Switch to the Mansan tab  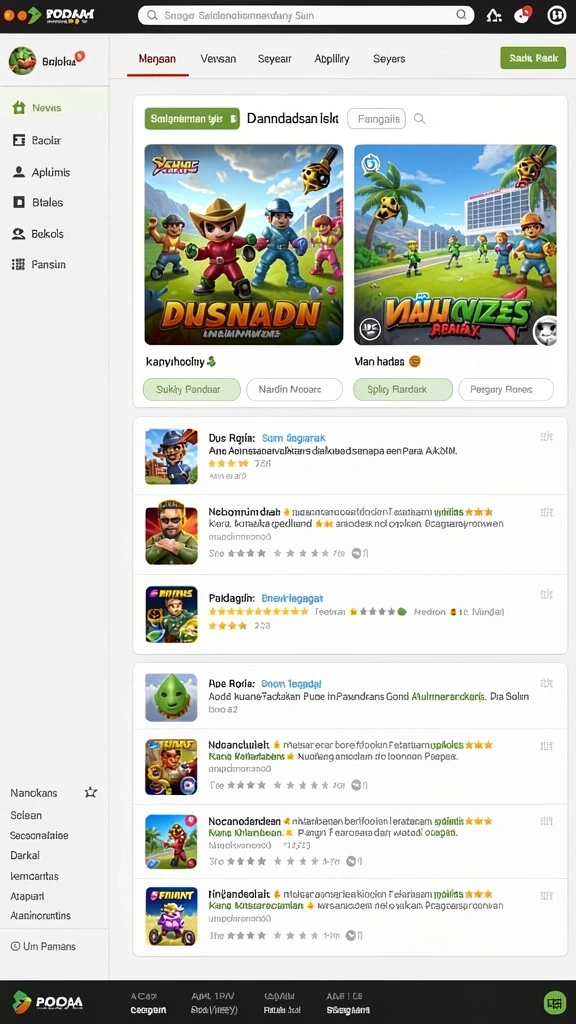(157, 59)
